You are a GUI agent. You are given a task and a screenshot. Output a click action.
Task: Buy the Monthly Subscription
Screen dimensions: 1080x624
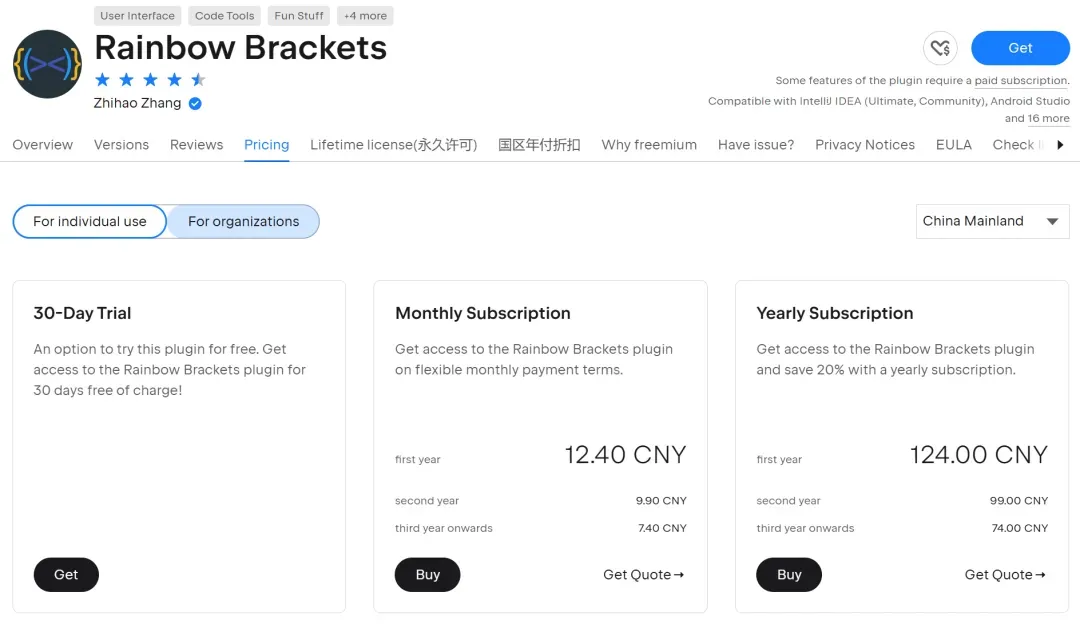pos(428,575)
